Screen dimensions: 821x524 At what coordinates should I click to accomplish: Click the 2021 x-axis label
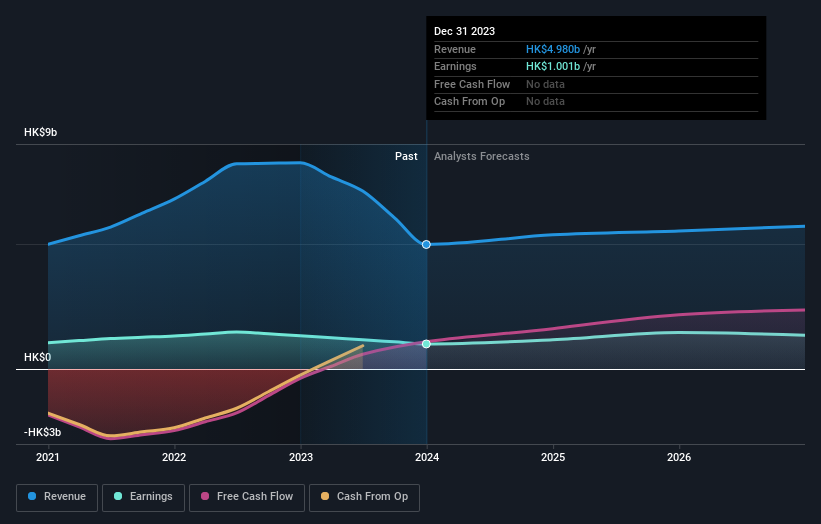point(48,458)
